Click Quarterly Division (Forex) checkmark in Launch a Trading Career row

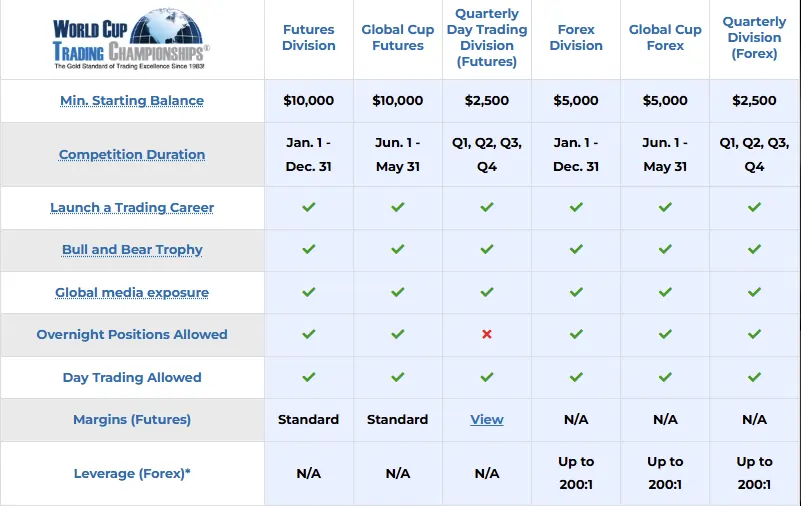pyautogui.click(x=755, y=207)
